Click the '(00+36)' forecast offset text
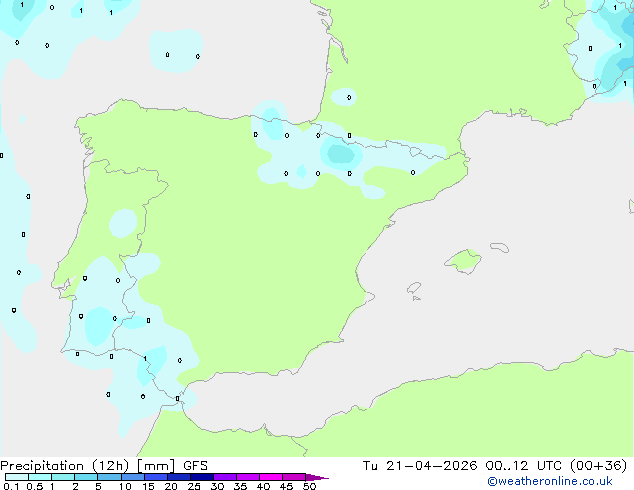634x490 pixels. [598, 466]
